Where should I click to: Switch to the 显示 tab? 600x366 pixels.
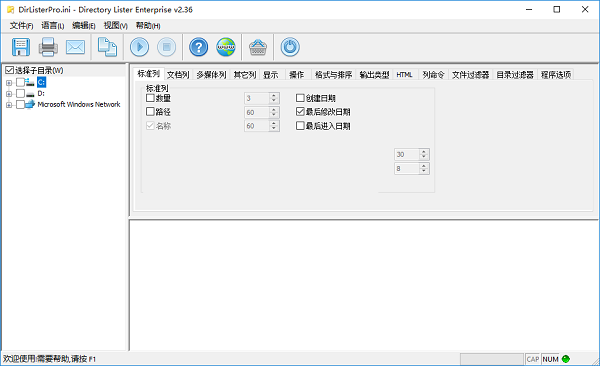271,75
